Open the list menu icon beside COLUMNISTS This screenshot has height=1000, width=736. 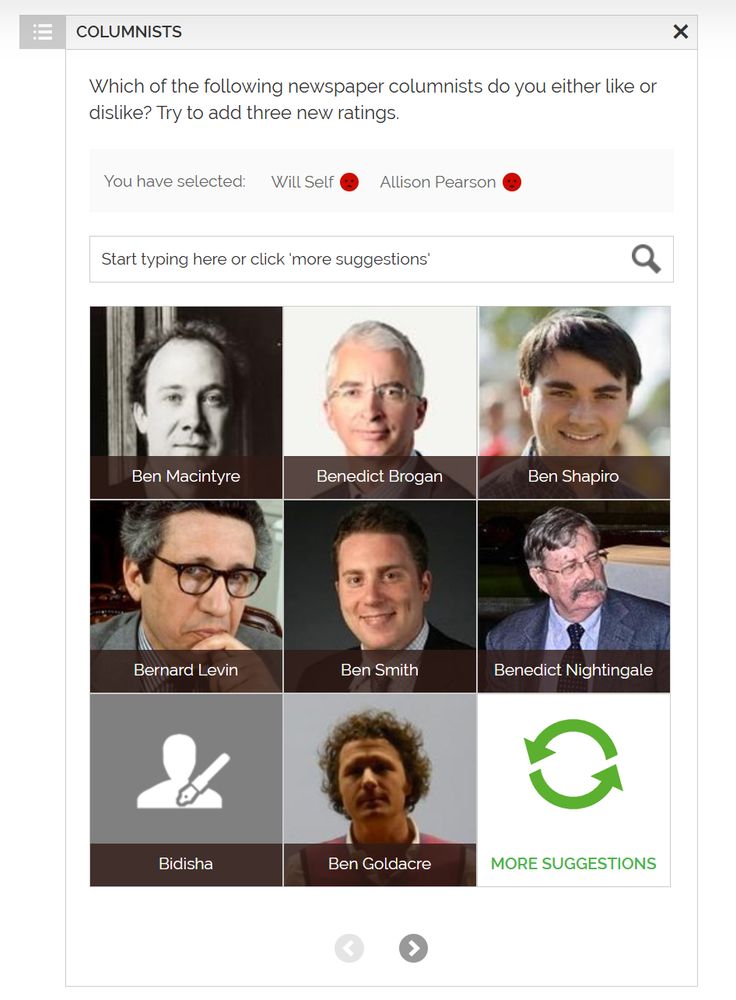pyautogui.click(x=42, y=32)
